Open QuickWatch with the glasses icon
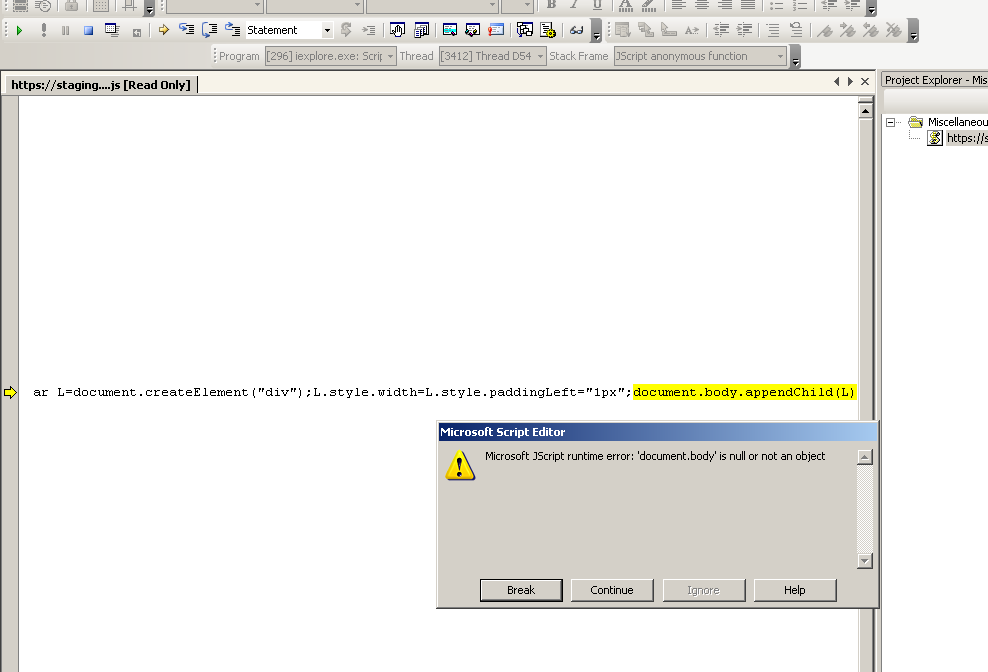Screen dimensions: 988x672 coord(577,30)
